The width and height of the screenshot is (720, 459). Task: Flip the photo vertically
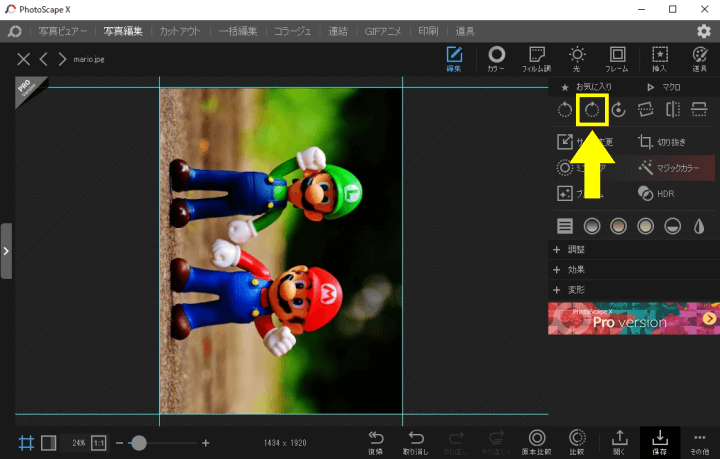pyautogui.click(x=699, y=110)
